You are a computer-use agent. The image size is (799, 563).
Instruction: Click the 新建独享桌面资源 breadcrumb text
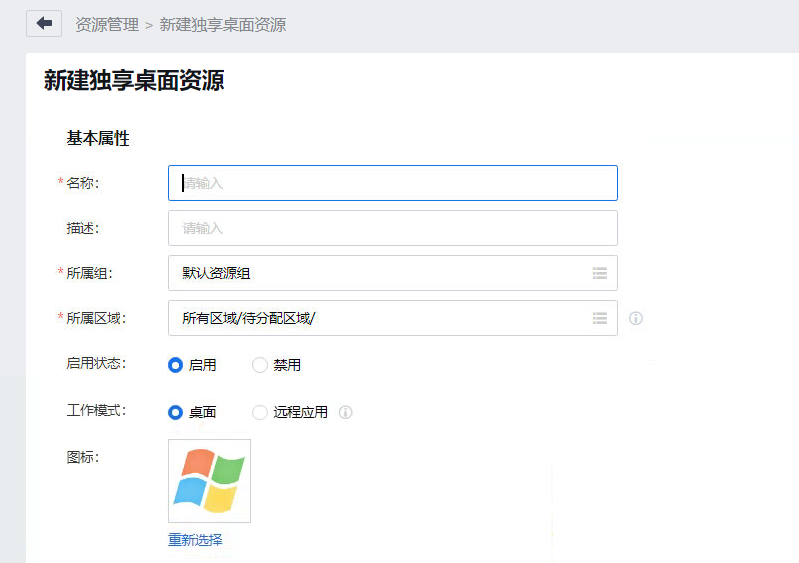click(x=222, y=25)
